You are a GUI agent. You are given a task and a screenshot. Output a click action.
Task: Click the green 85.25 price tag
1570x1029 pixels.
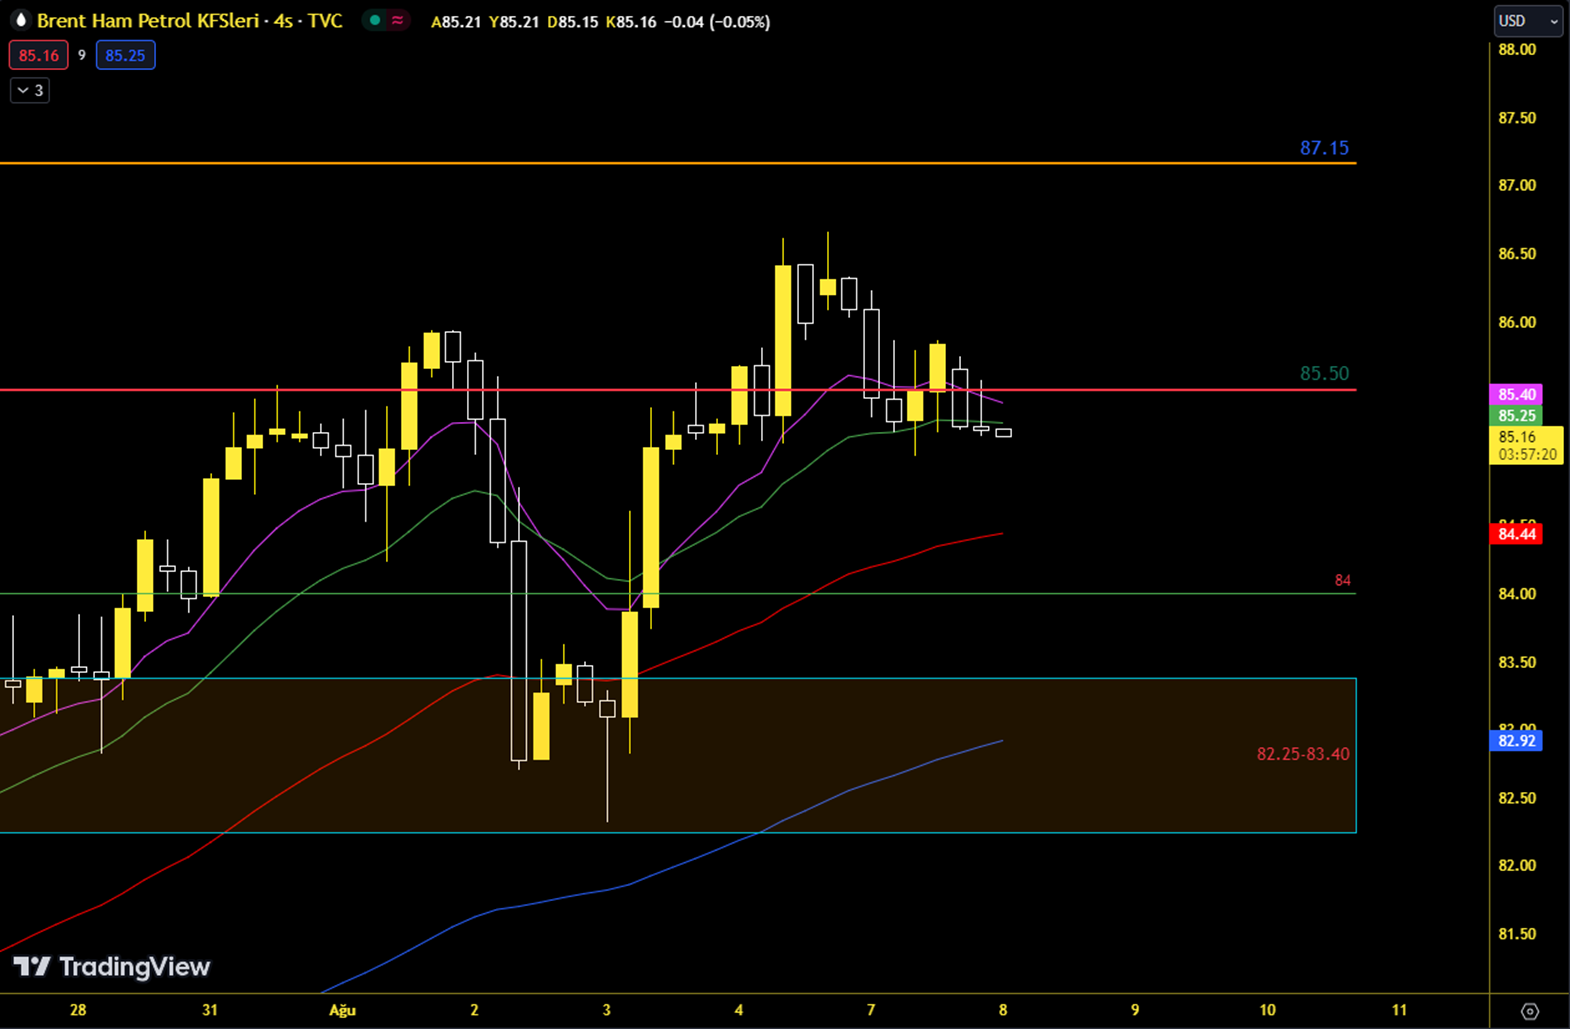[1516, 416]
